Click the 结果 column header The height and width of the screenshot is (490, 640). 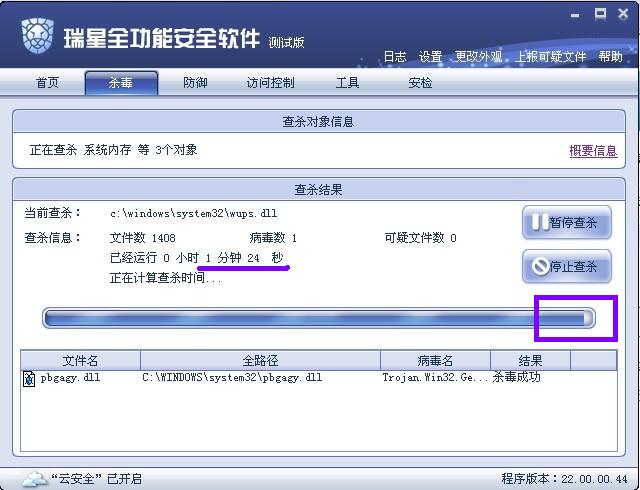(530, 360)
